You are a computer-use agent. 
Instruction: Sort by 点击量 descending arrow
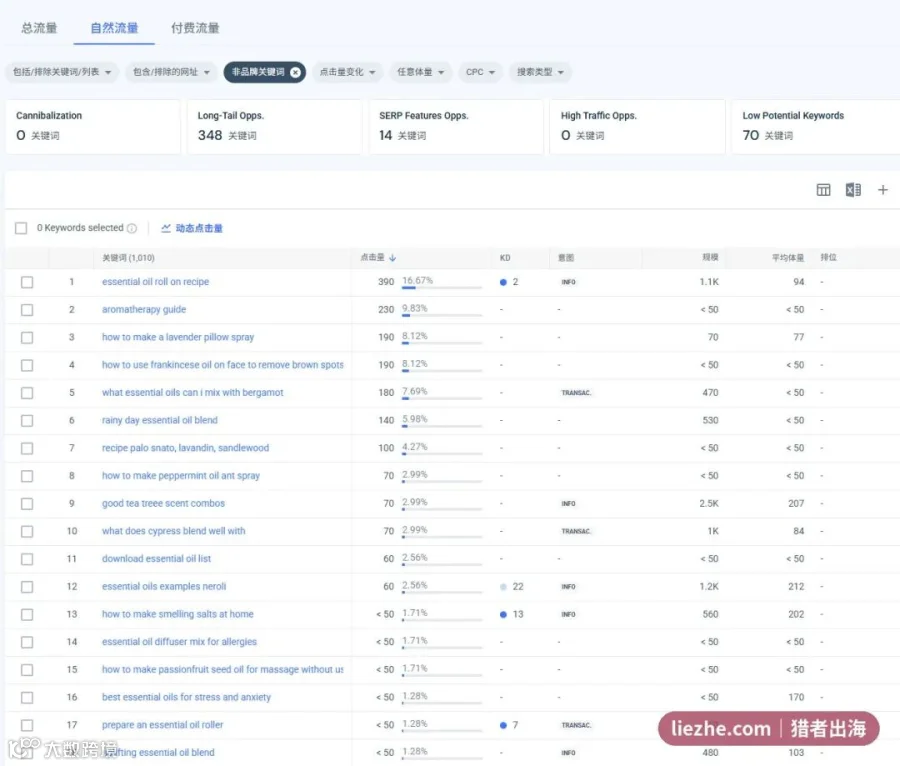[x=393, y=258]
